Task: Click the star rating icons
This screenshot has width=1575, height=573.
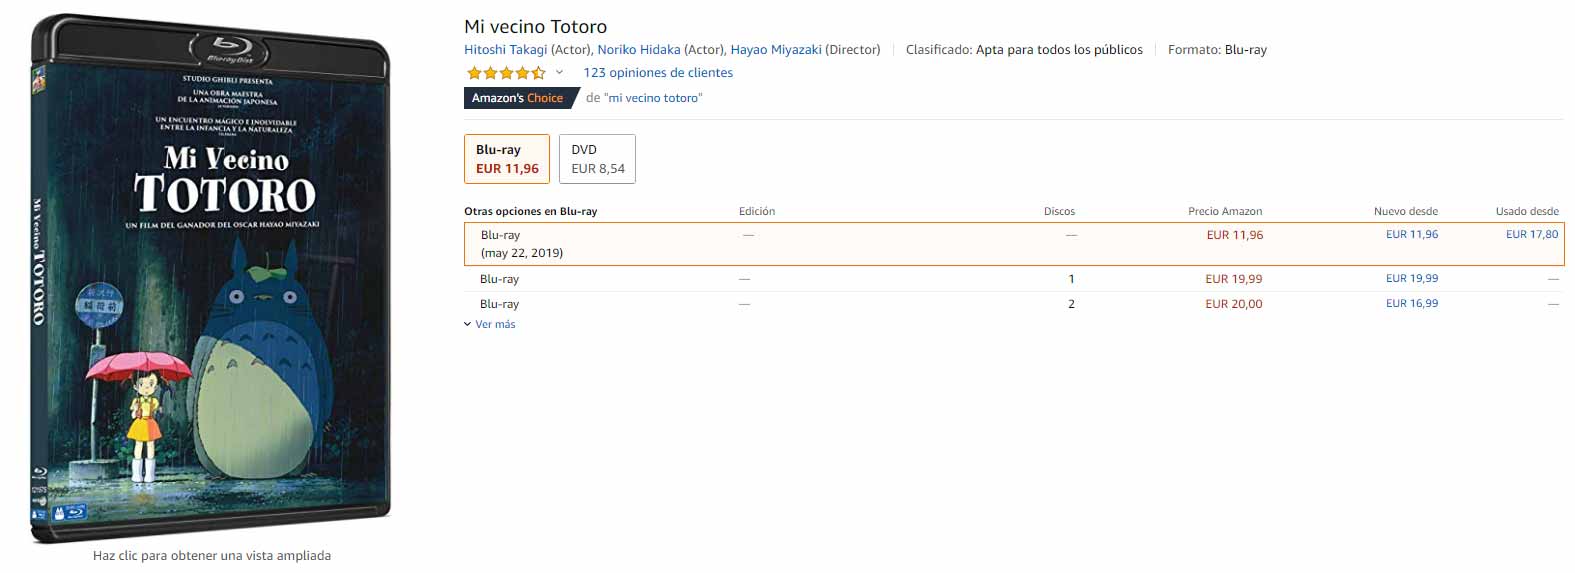Action: pyautogui.click(x=505, y=73)
